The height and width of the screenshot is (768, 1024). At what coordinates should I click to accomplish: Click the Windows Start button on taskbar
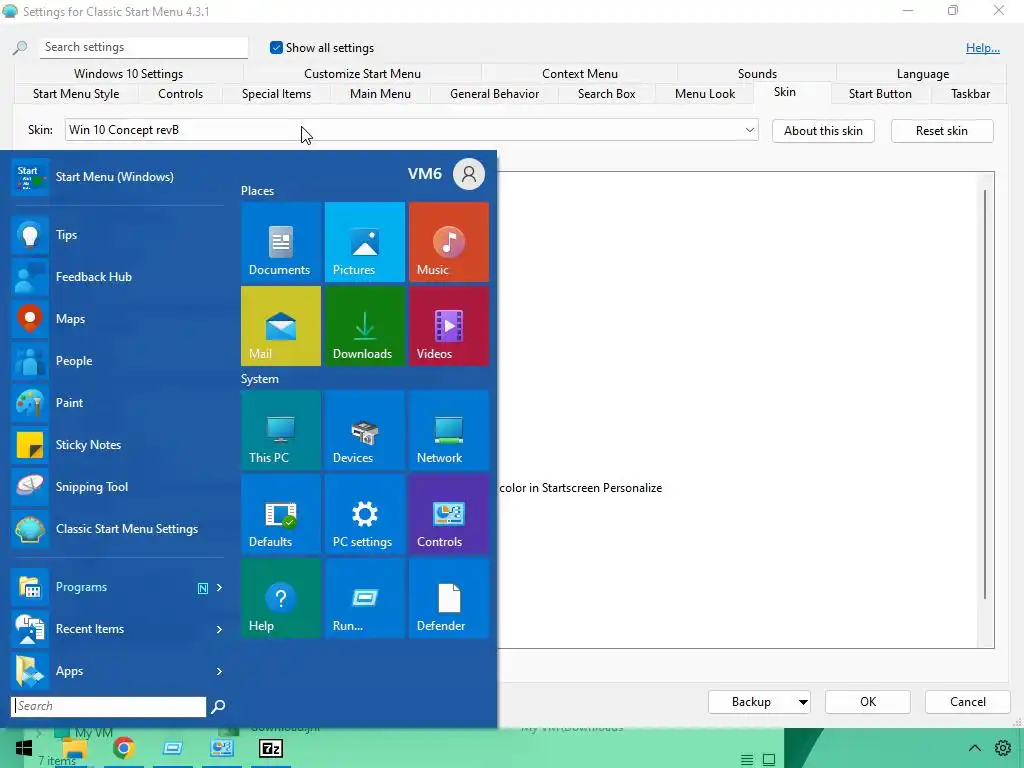24,748
